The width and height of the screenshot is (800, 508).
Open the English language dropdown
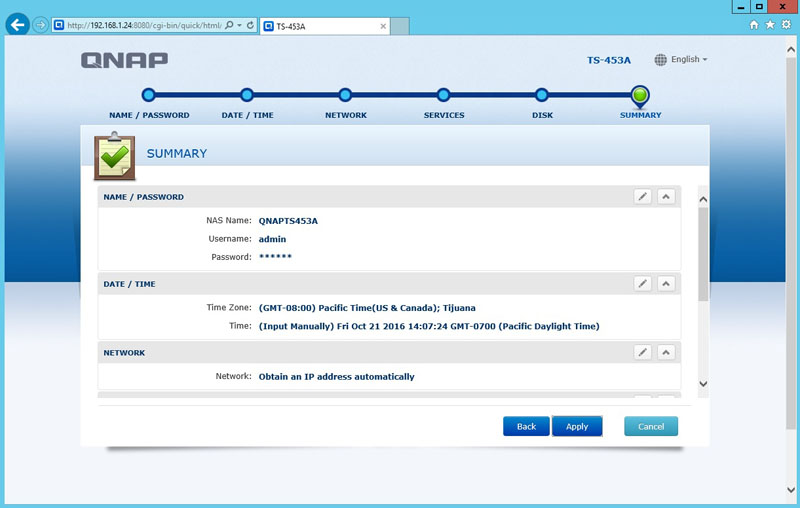click(689, 59)
